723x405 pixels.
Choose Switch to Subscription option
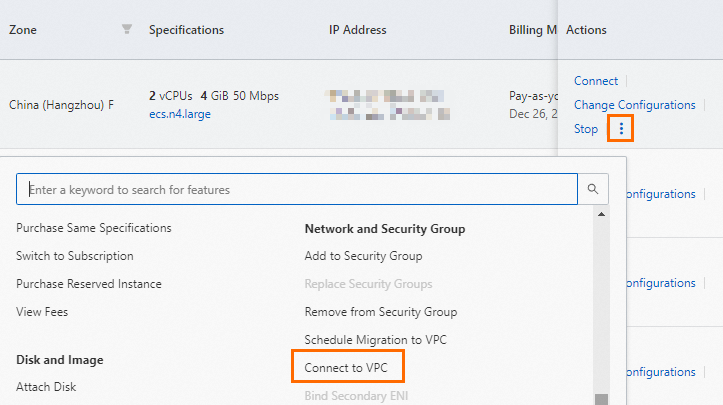coord(75,256)
